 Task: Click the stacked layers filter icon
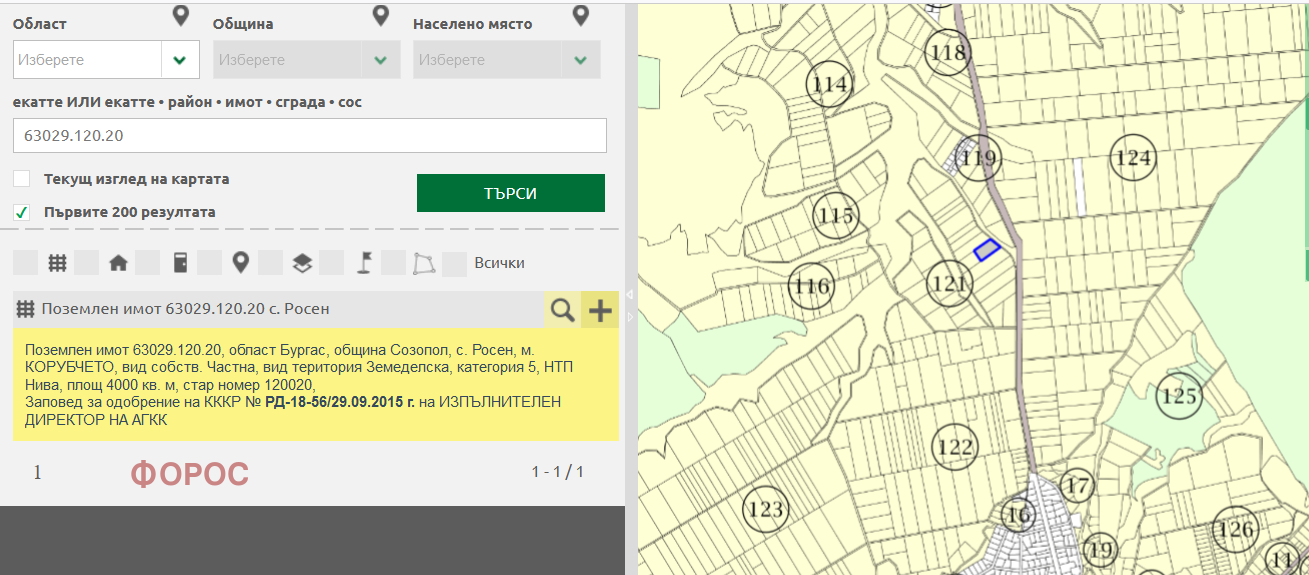pyautogui.click(x=302, y=263)
